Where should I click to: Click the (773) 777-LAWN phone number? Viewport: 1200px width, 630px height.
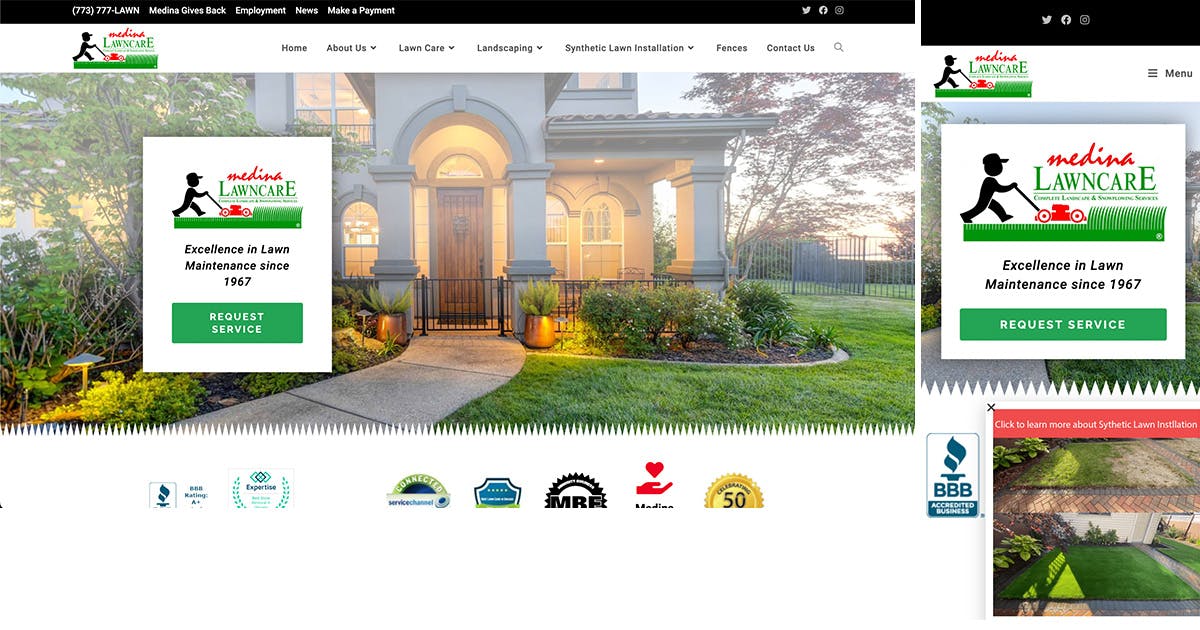pos(106,11)
